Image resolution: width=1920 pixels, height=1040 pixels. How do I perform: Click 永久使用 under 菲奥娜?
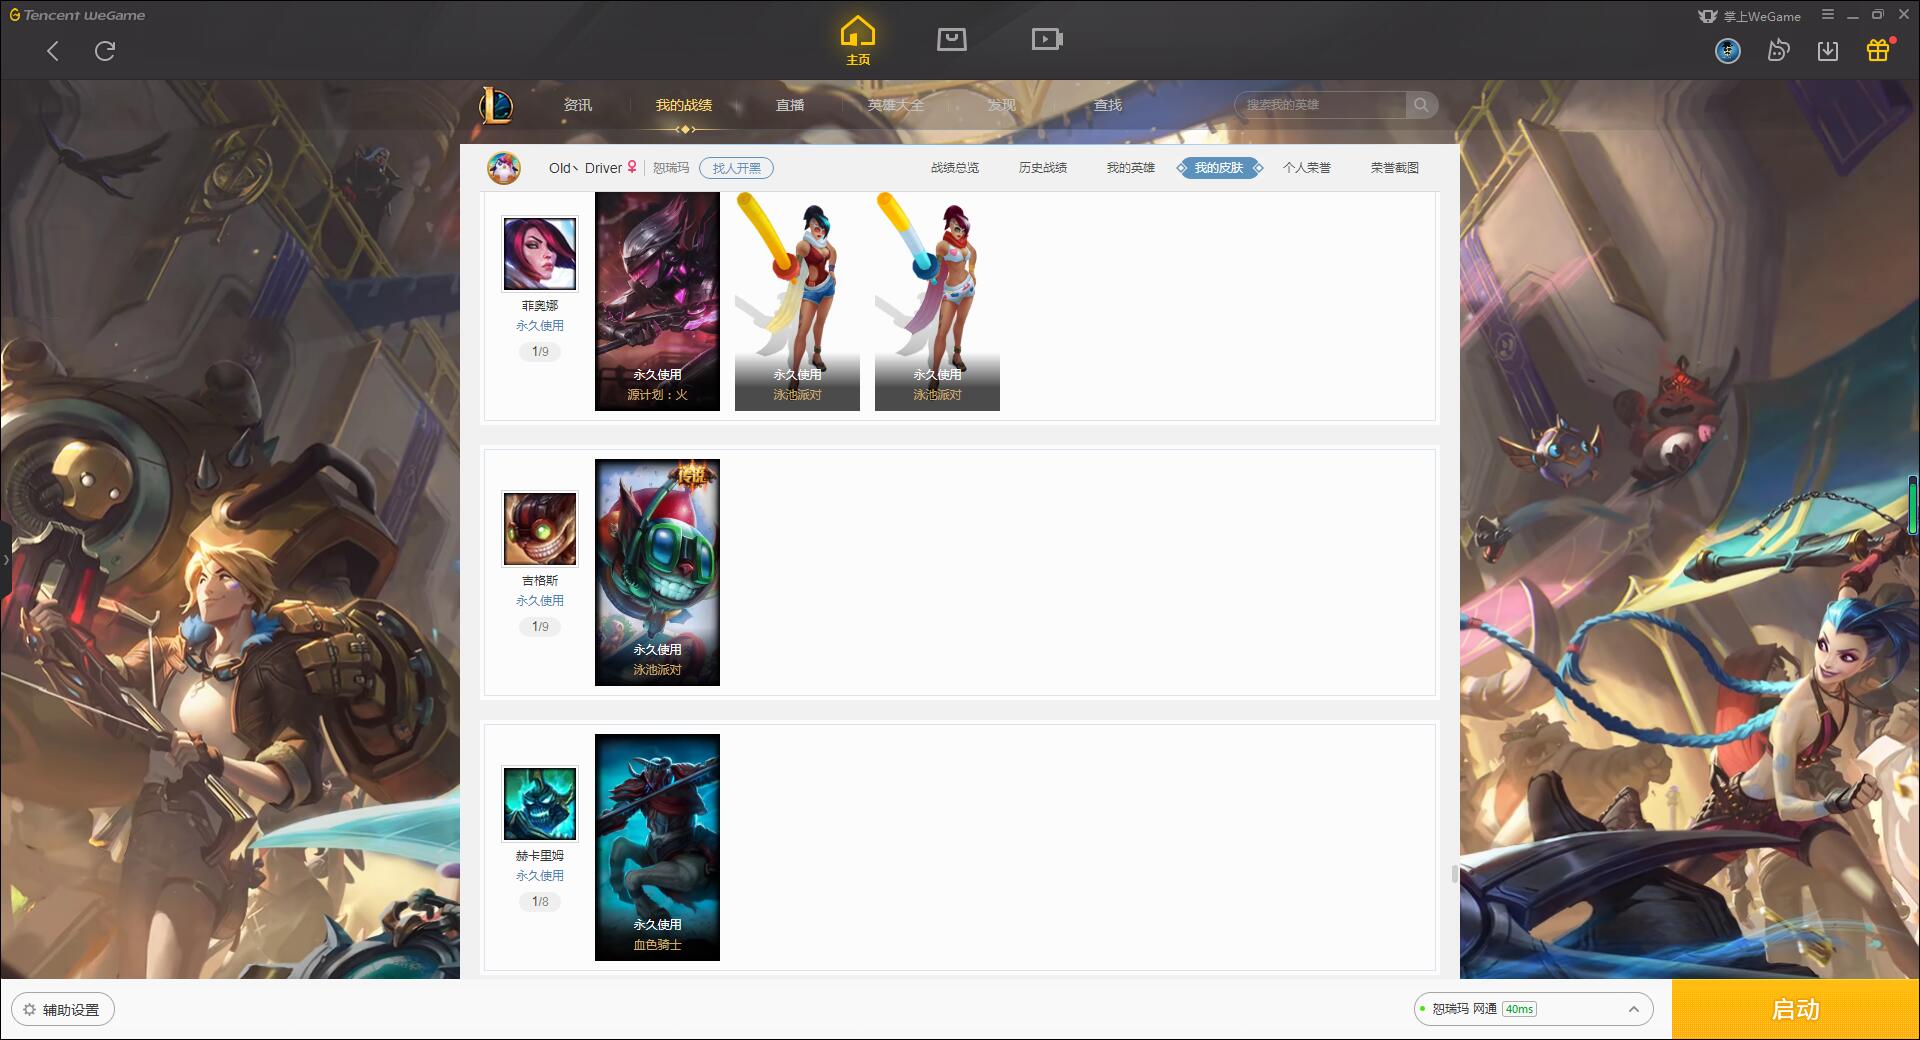tap(540, 326)
